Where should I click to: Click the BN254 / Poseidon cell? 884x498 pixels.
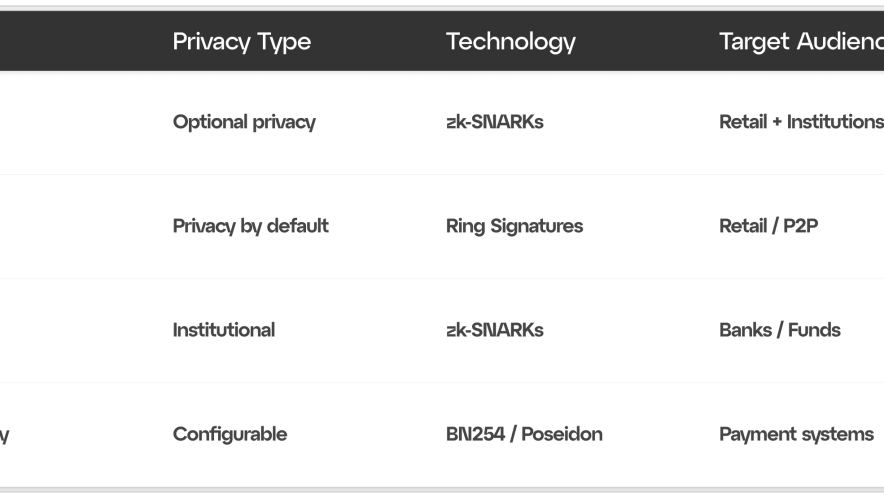(524, 434)
